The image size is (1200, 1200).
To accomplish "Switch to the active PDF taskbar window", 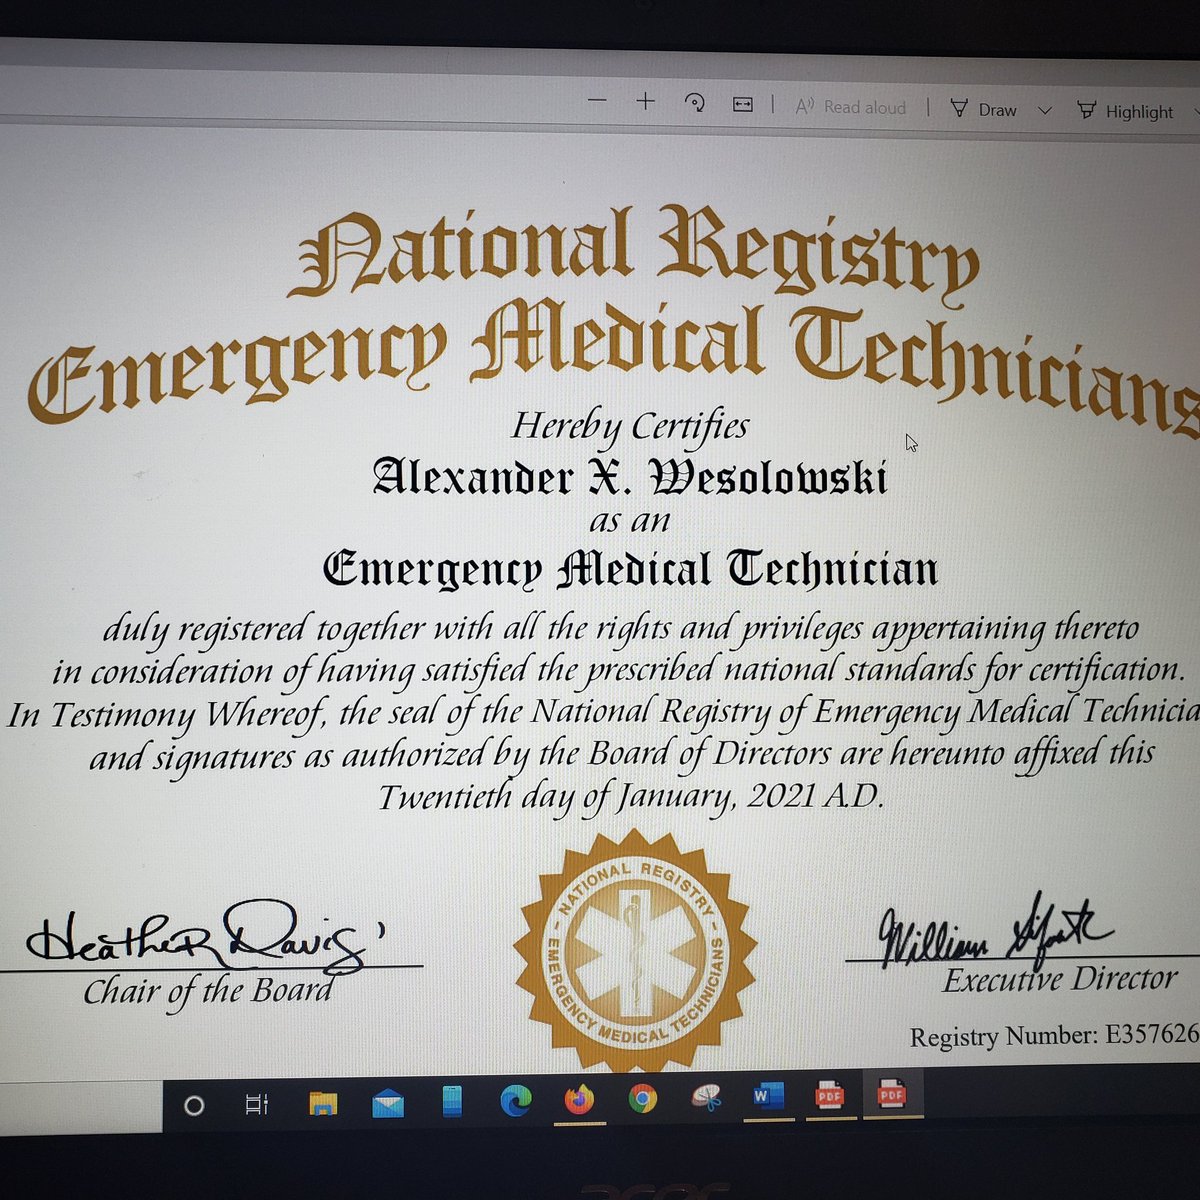I will tap(891, 1095).
